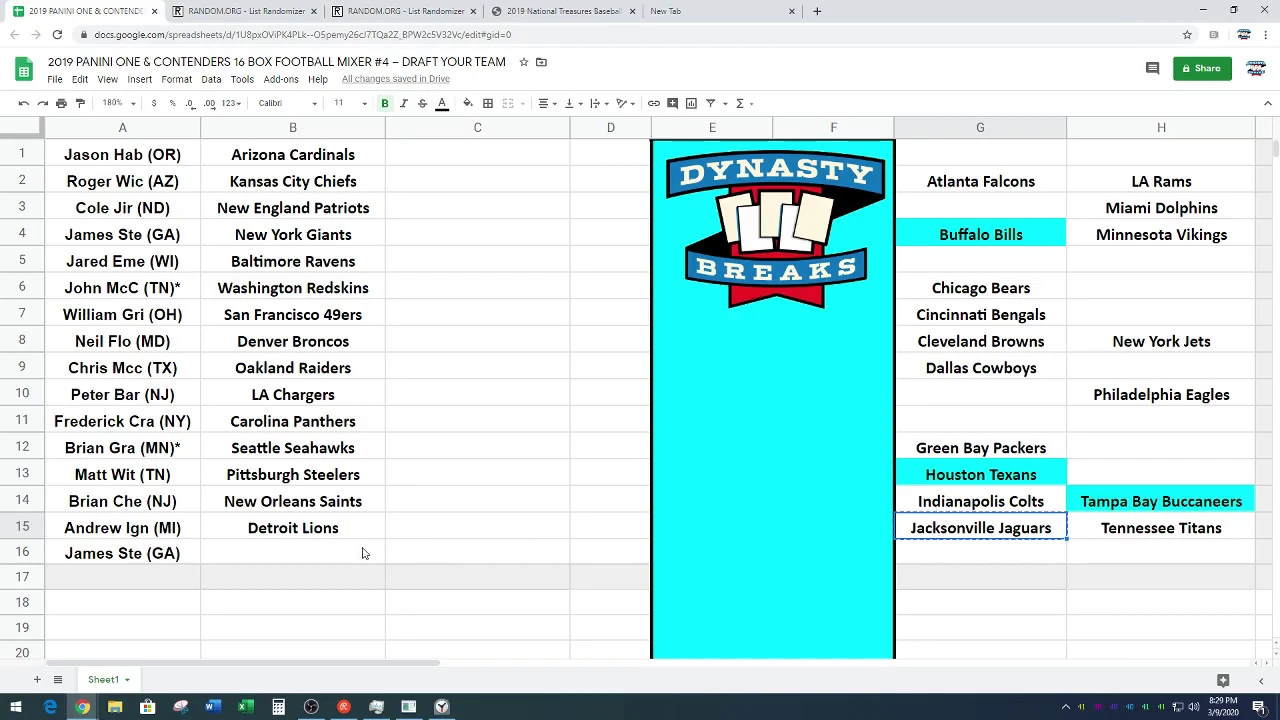Insert a chart via the toolbar
Viewport: 1280px width, 720px height.
[x=691, y=103]
